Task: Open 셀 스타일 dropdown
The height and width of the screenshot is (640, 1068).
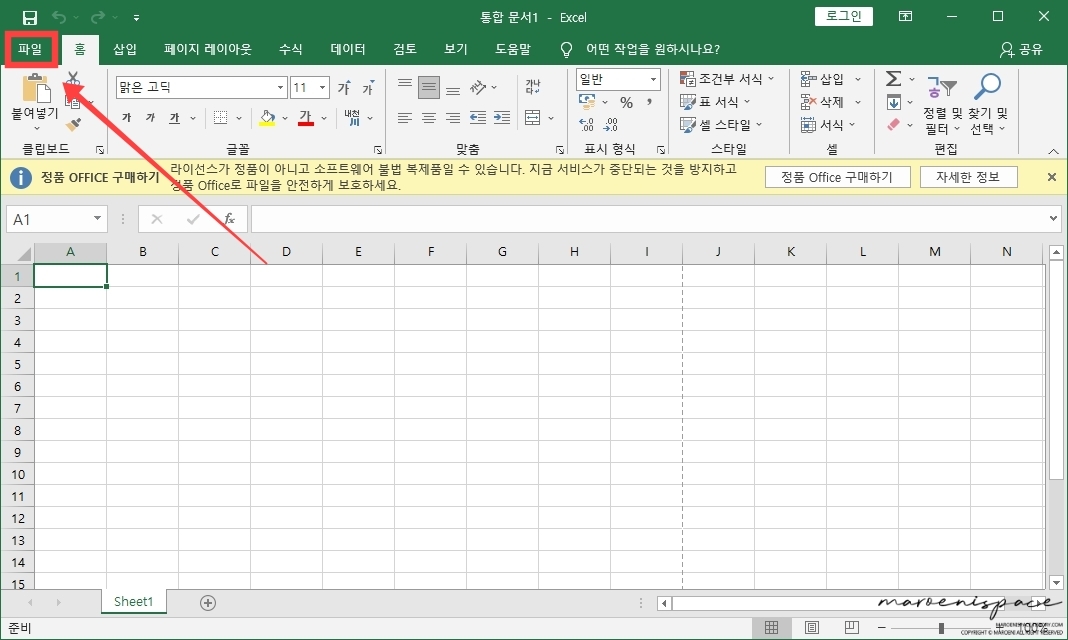Action: [x=721, y=125]
